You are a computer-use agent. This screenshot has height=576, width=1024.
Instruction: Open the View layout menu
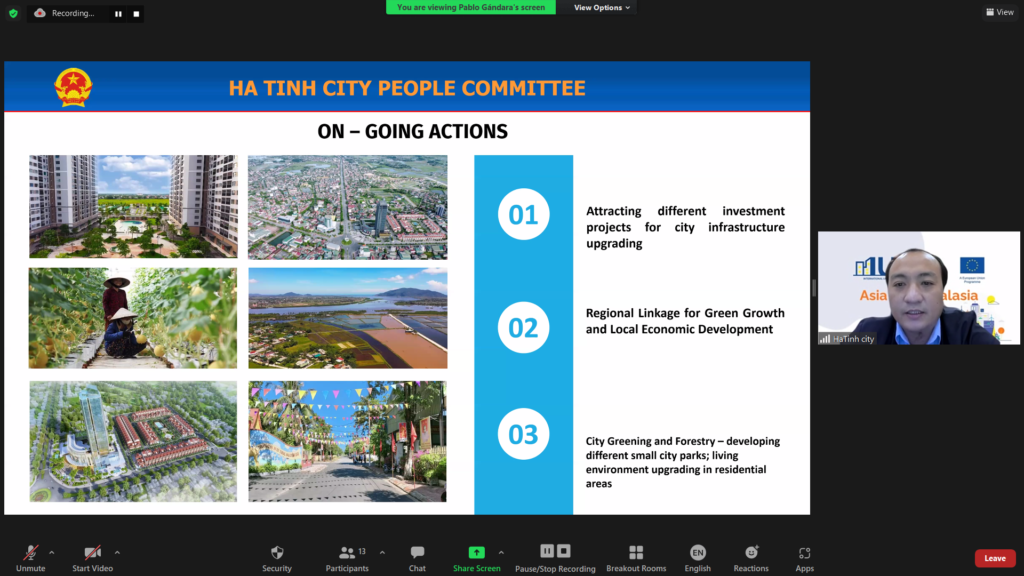click(999, 12)
